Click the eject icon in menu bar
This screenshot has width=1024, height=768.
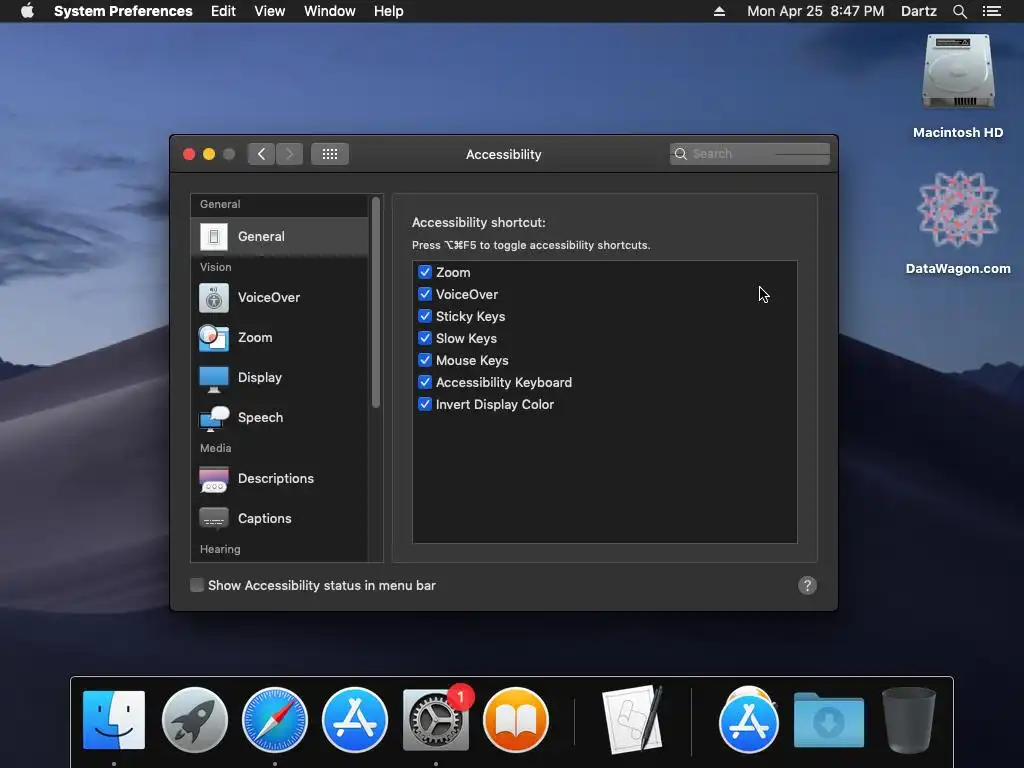[x=719, y=11]
